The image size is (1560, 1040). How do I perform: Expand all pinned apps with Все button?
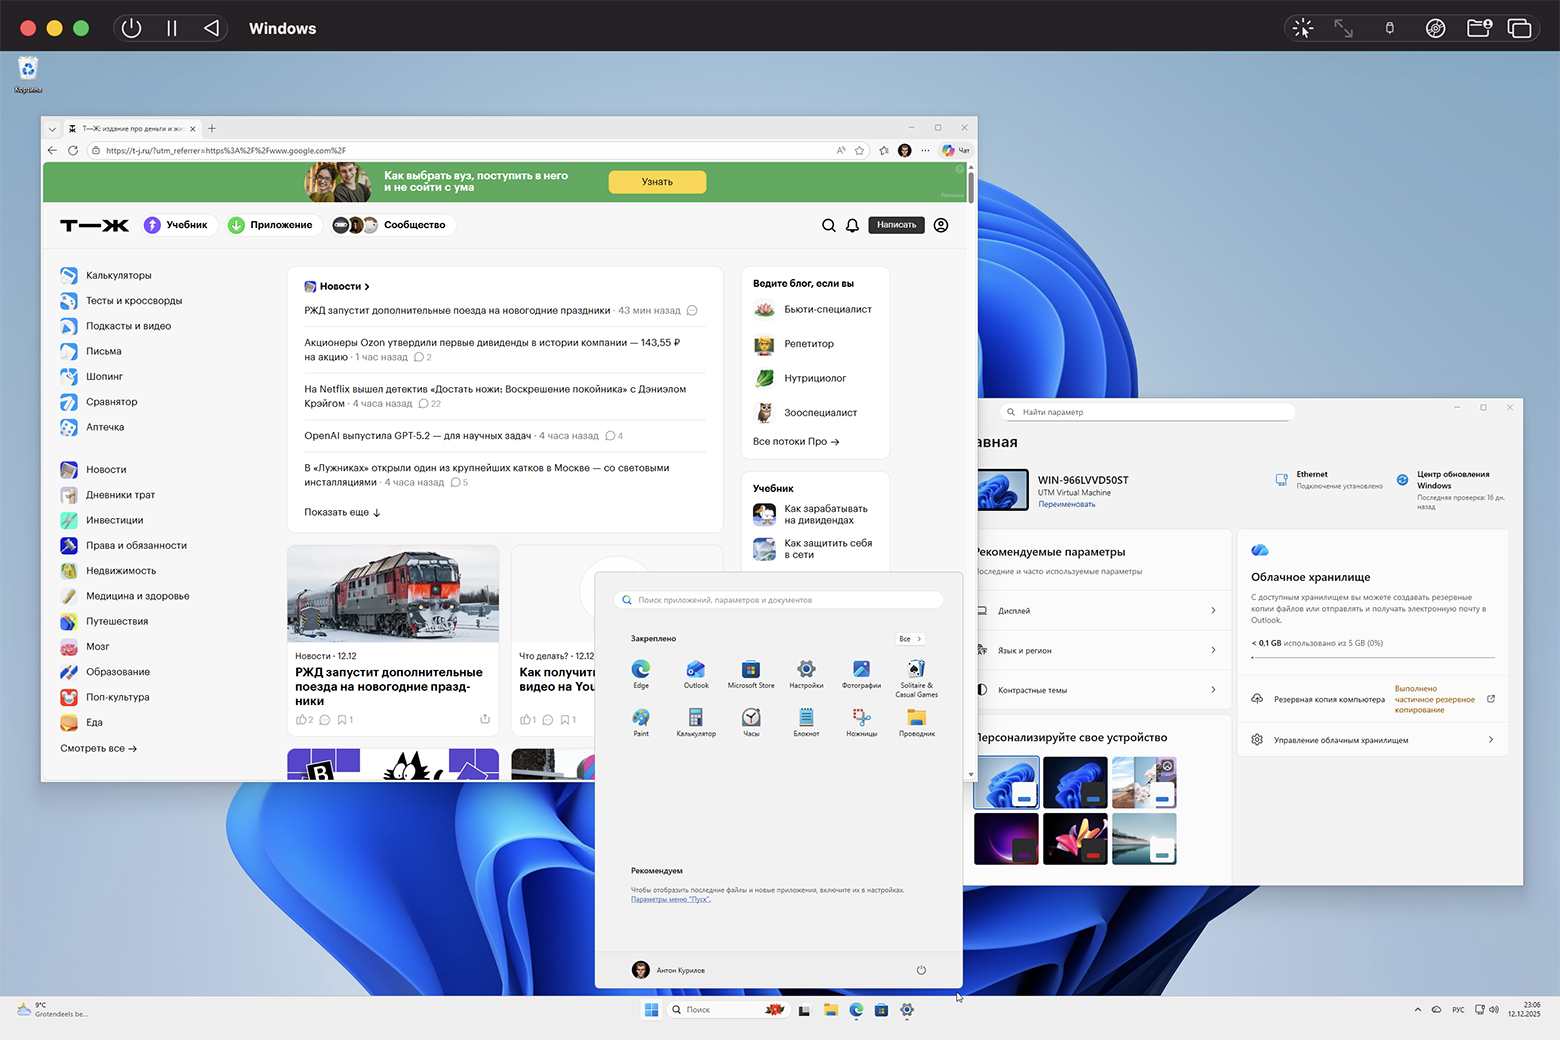coord(909,639)
